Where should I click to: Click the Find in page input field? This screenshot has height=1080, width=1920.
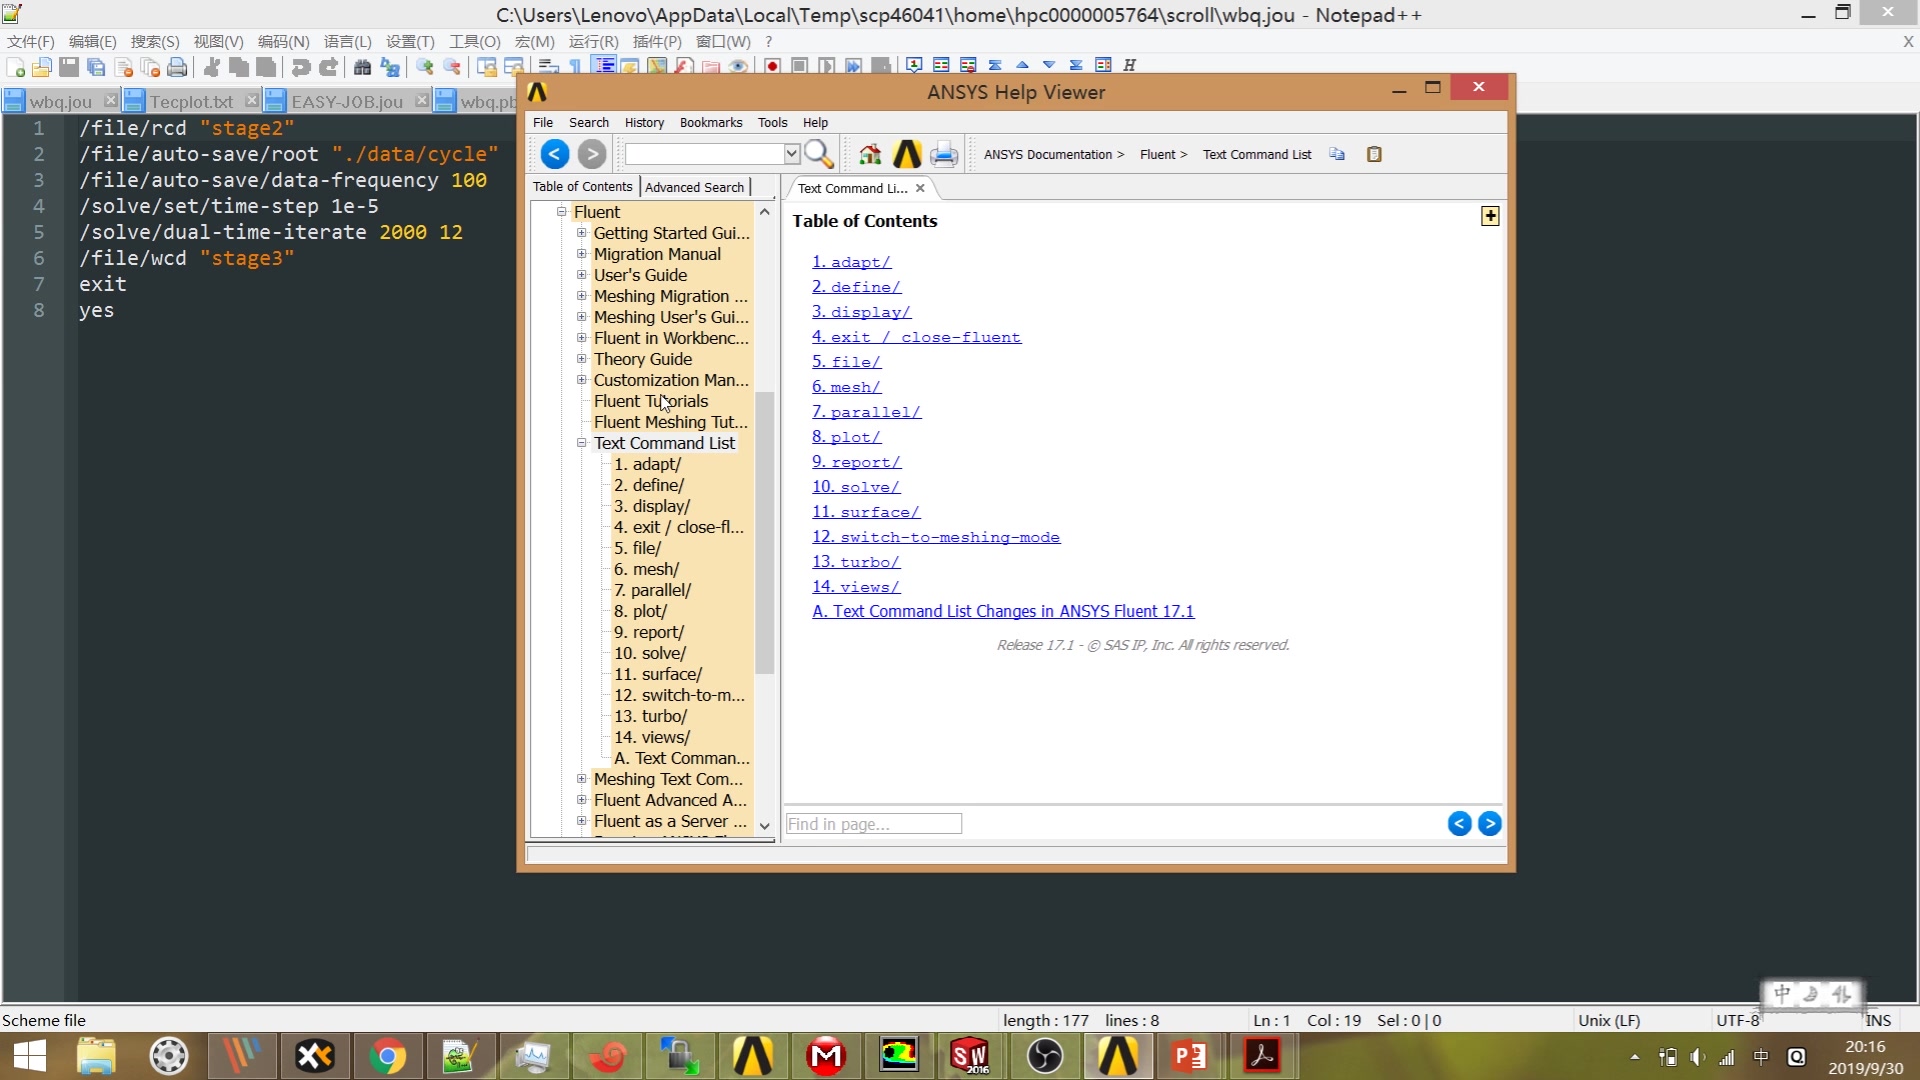click(873, 824)
